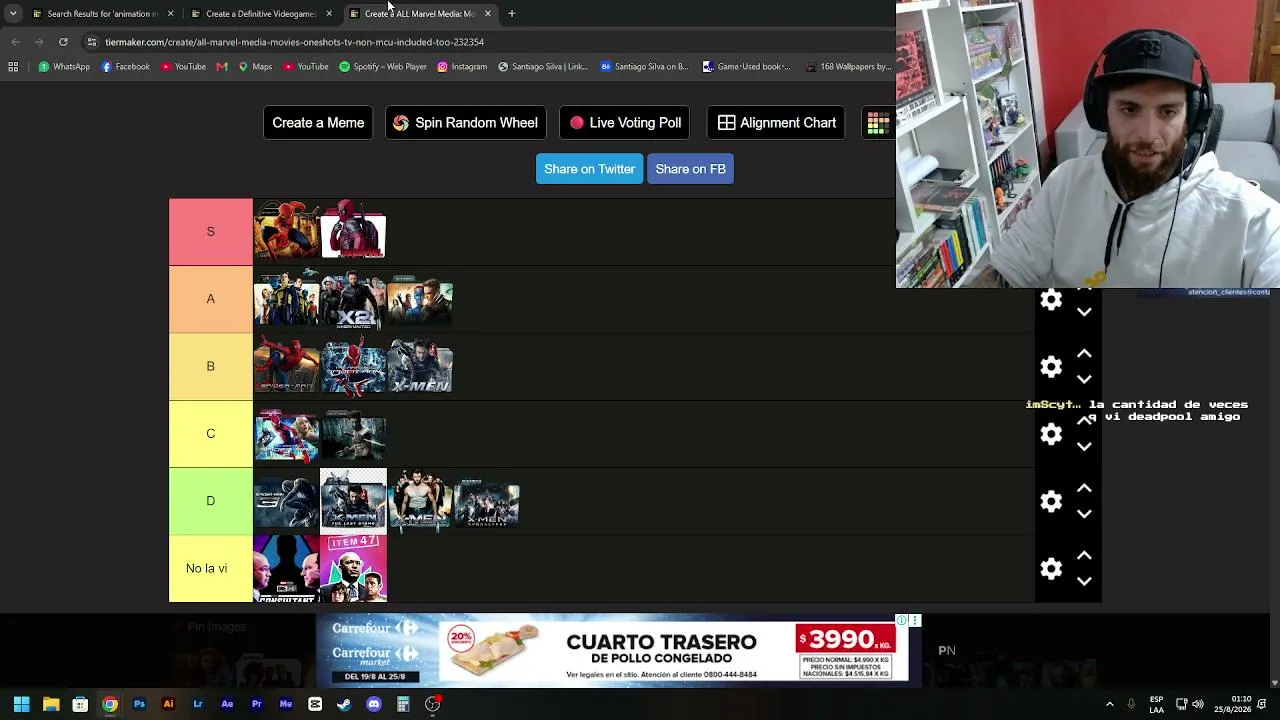Viewport: 1280px width, 720px height.
Task: Close the 'Search Results for animation' tab
Action: click(x=170, y=14)
